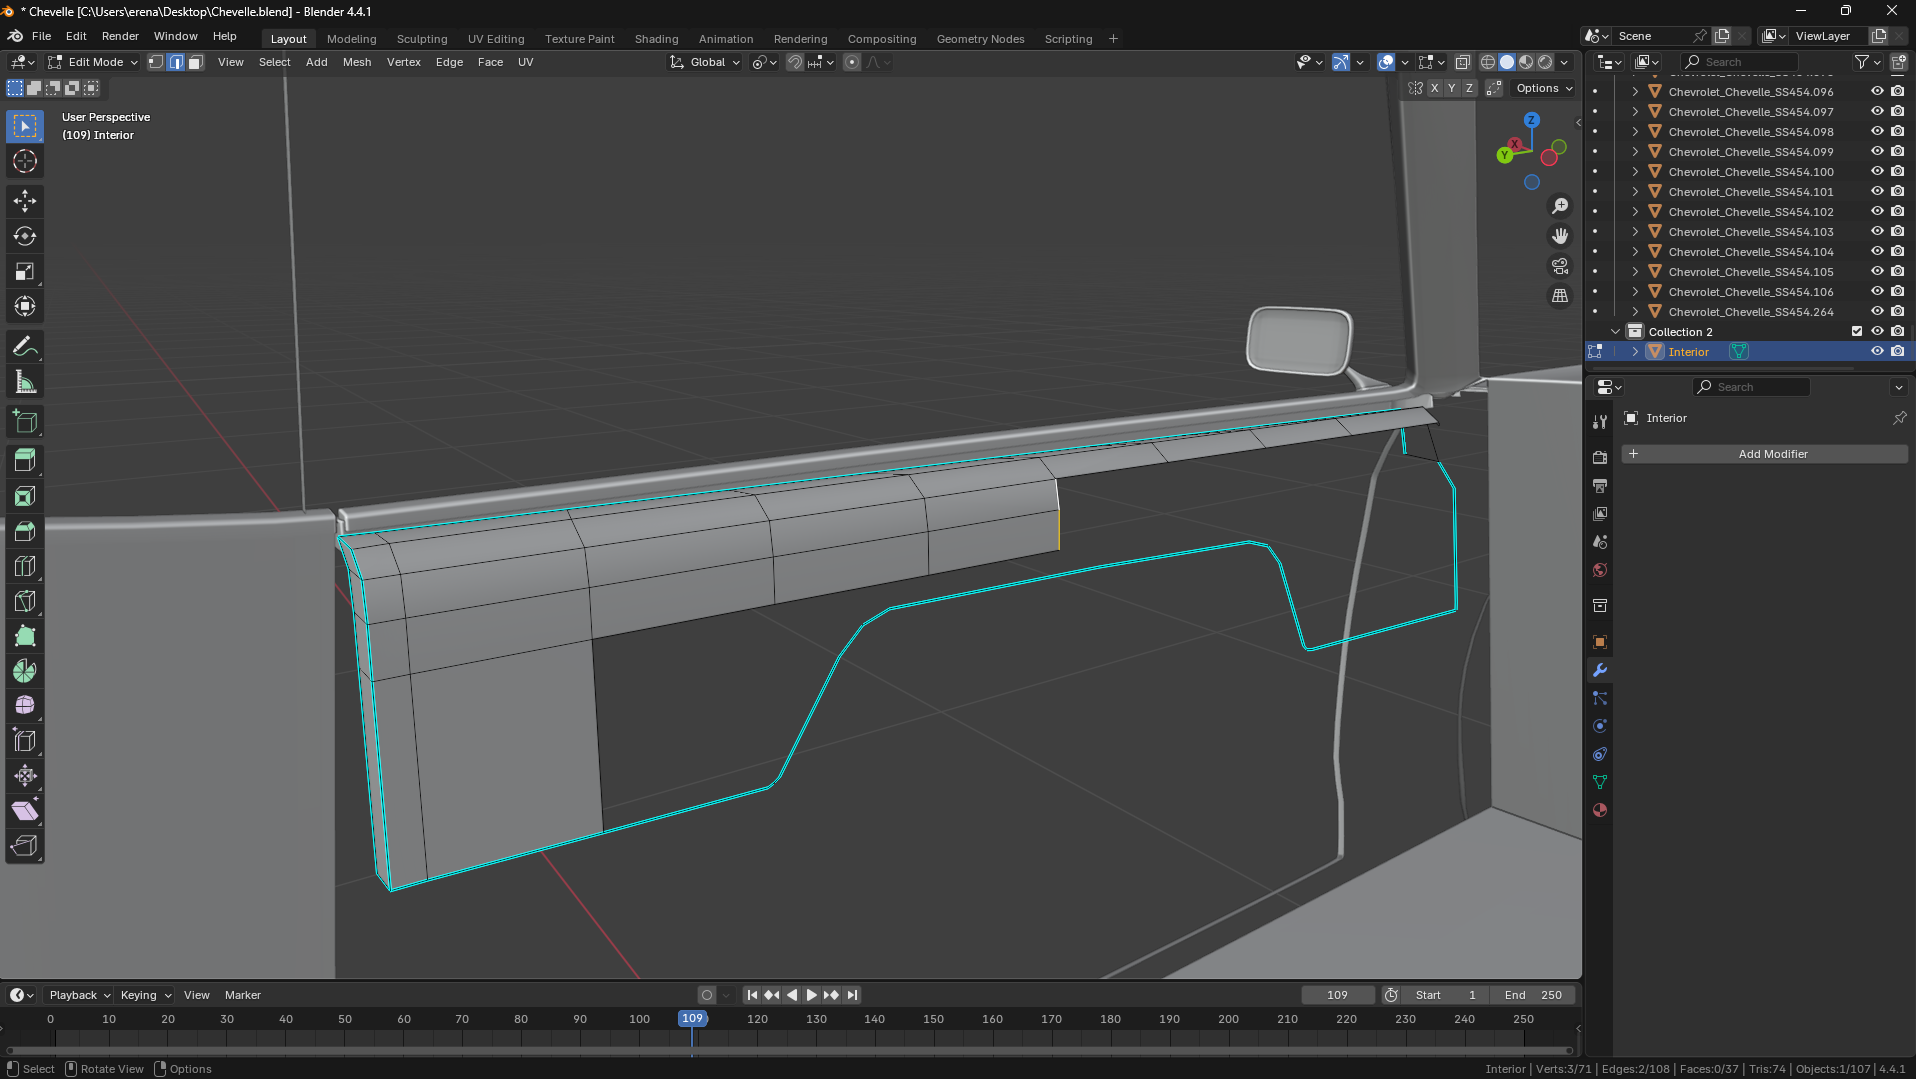
Task: Open the Material properties tab
Action: [x=1600, y=810]
